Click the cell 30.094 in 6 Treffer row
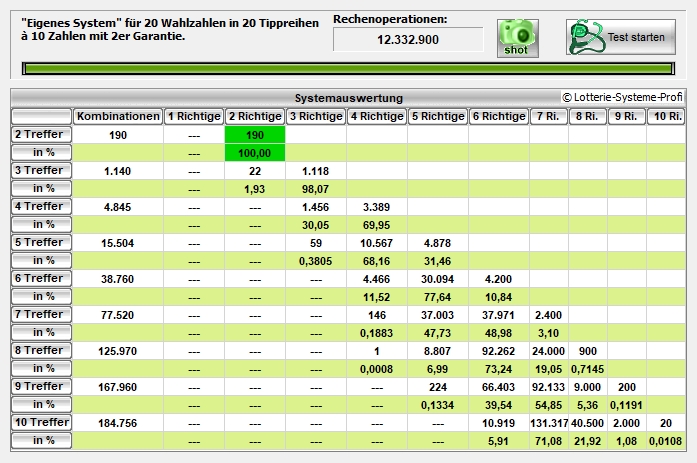 (x=437, y=279)
